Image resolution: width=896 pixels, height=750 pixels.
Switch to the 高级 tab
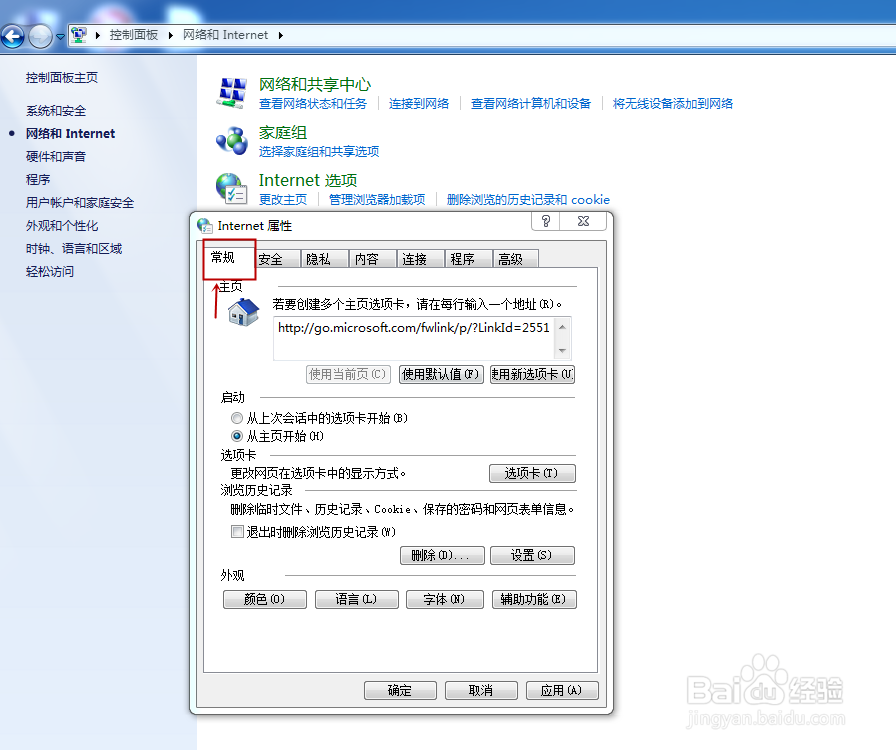(514, 258)
